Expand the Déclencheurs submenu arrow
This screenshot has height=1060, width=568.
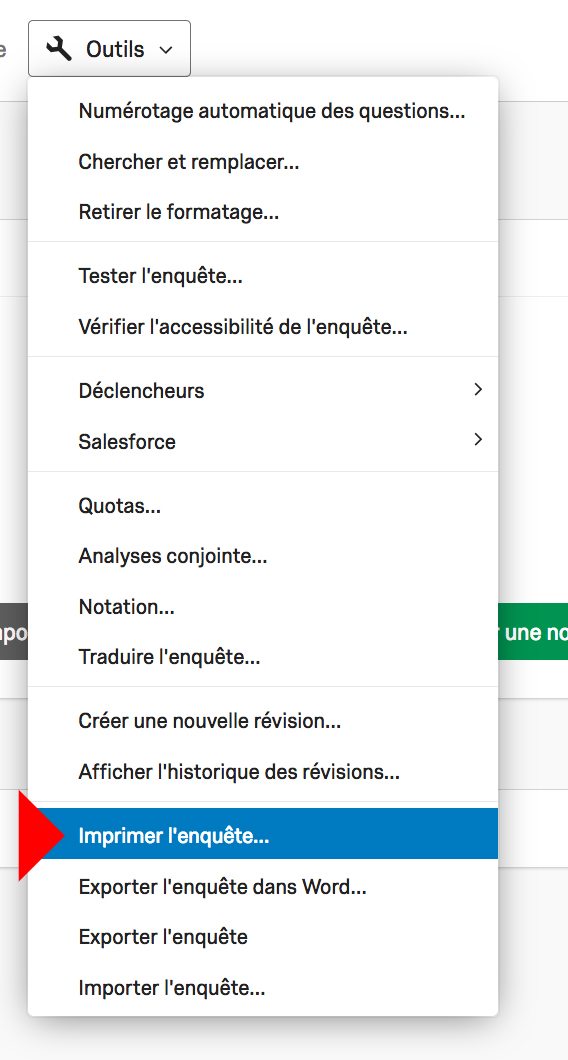tap(478, 389)
